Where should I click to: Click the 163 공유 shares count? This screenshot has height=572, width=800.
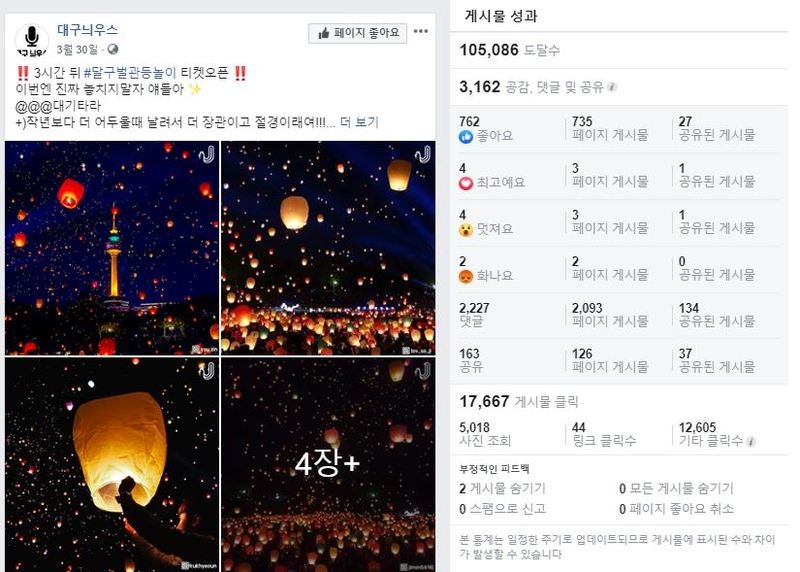pyautogui.click(x=470, y=360)
